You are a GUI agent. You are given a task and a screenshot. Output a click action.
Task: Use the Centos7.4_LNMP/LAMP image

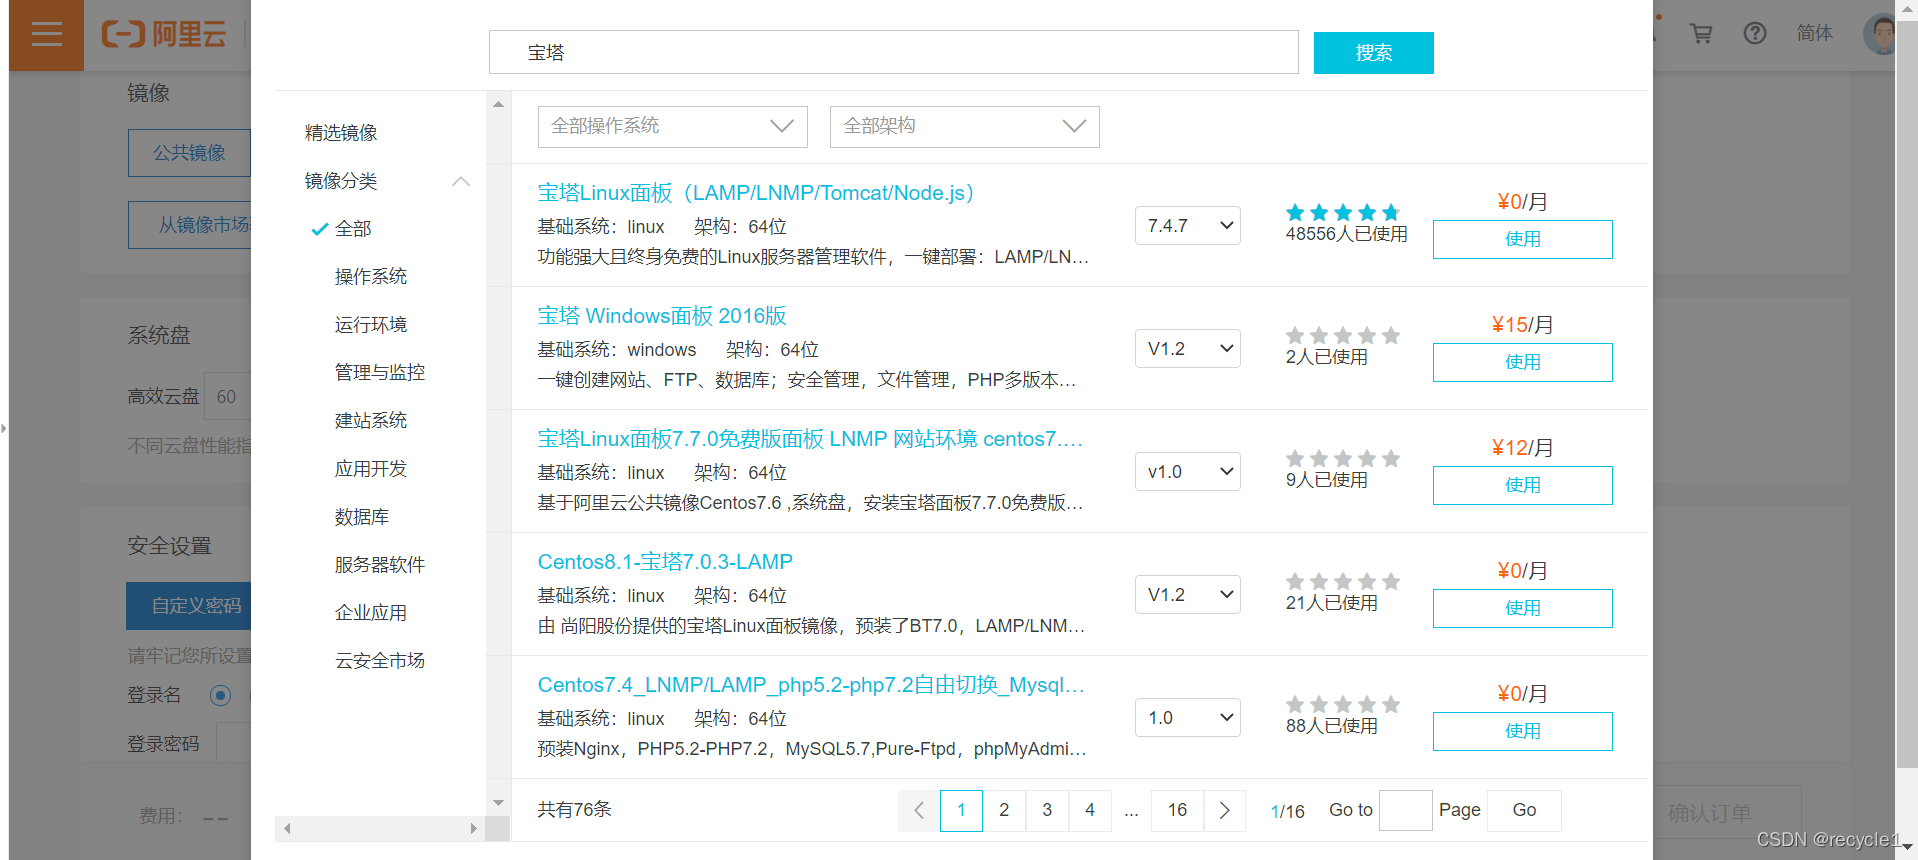coord(1523,732)
